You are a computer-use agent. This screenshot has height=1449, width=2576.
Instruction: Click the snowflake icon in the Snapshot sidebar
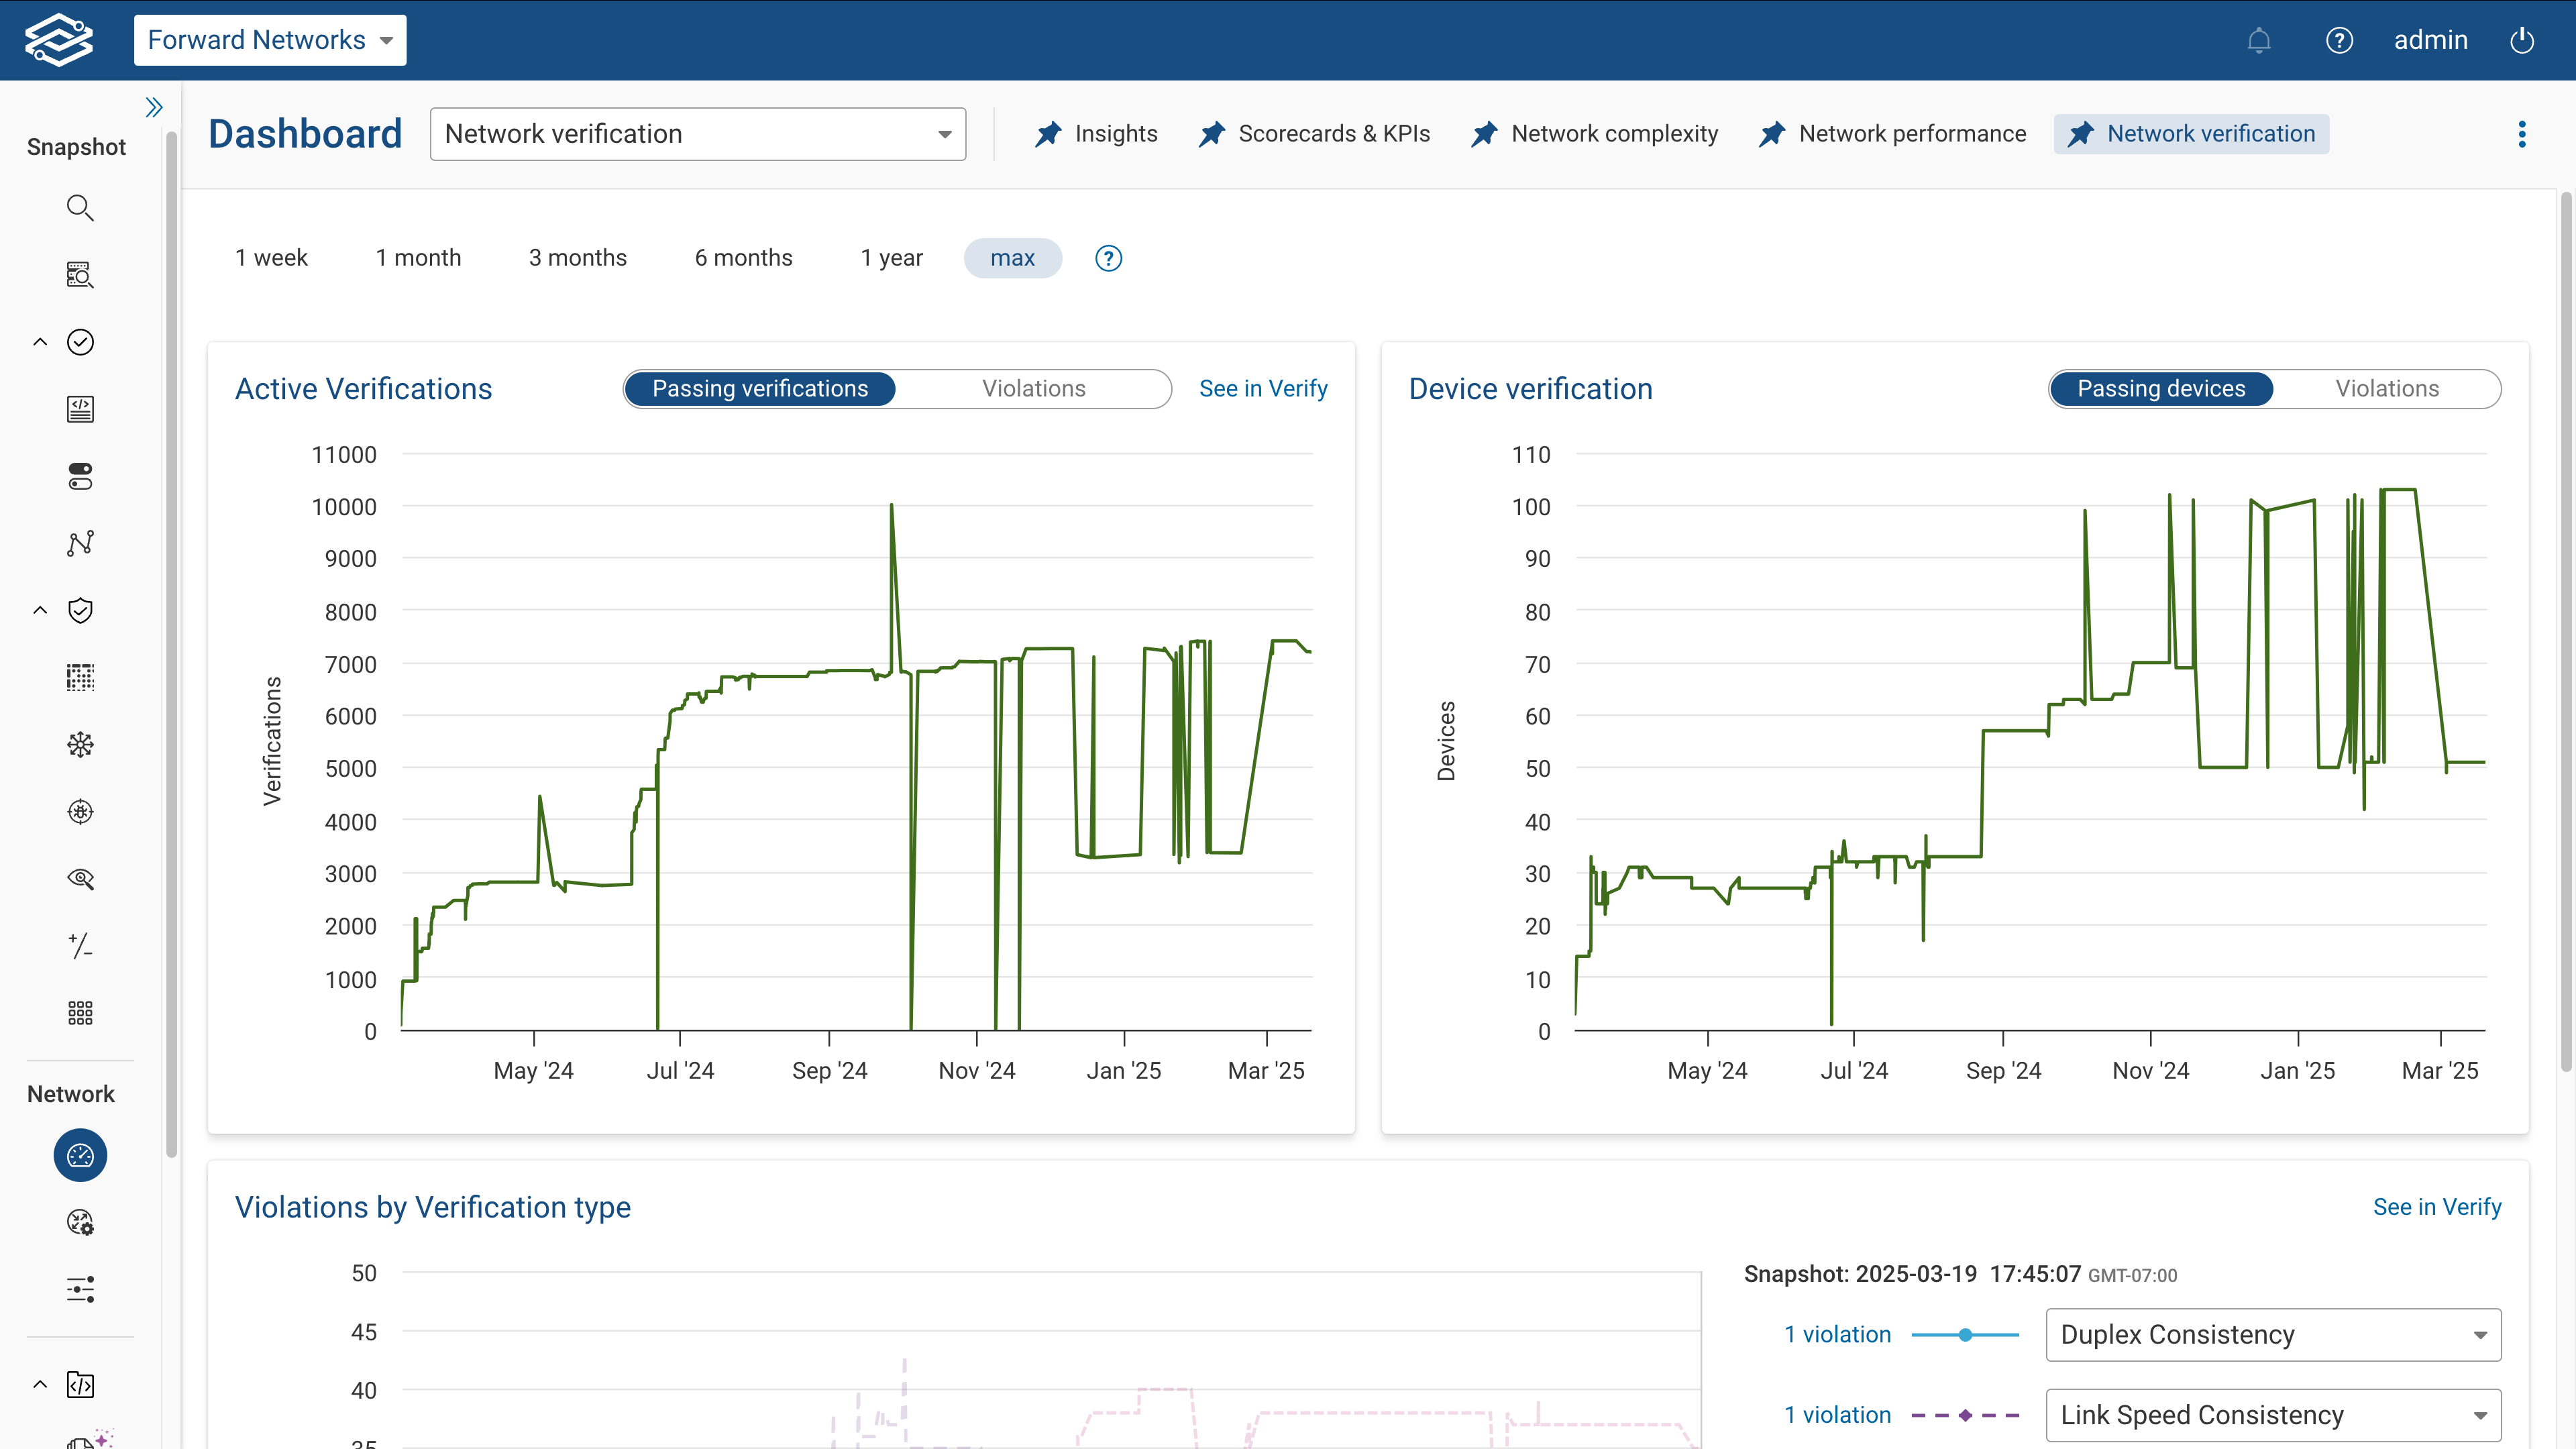pos(80,744)
